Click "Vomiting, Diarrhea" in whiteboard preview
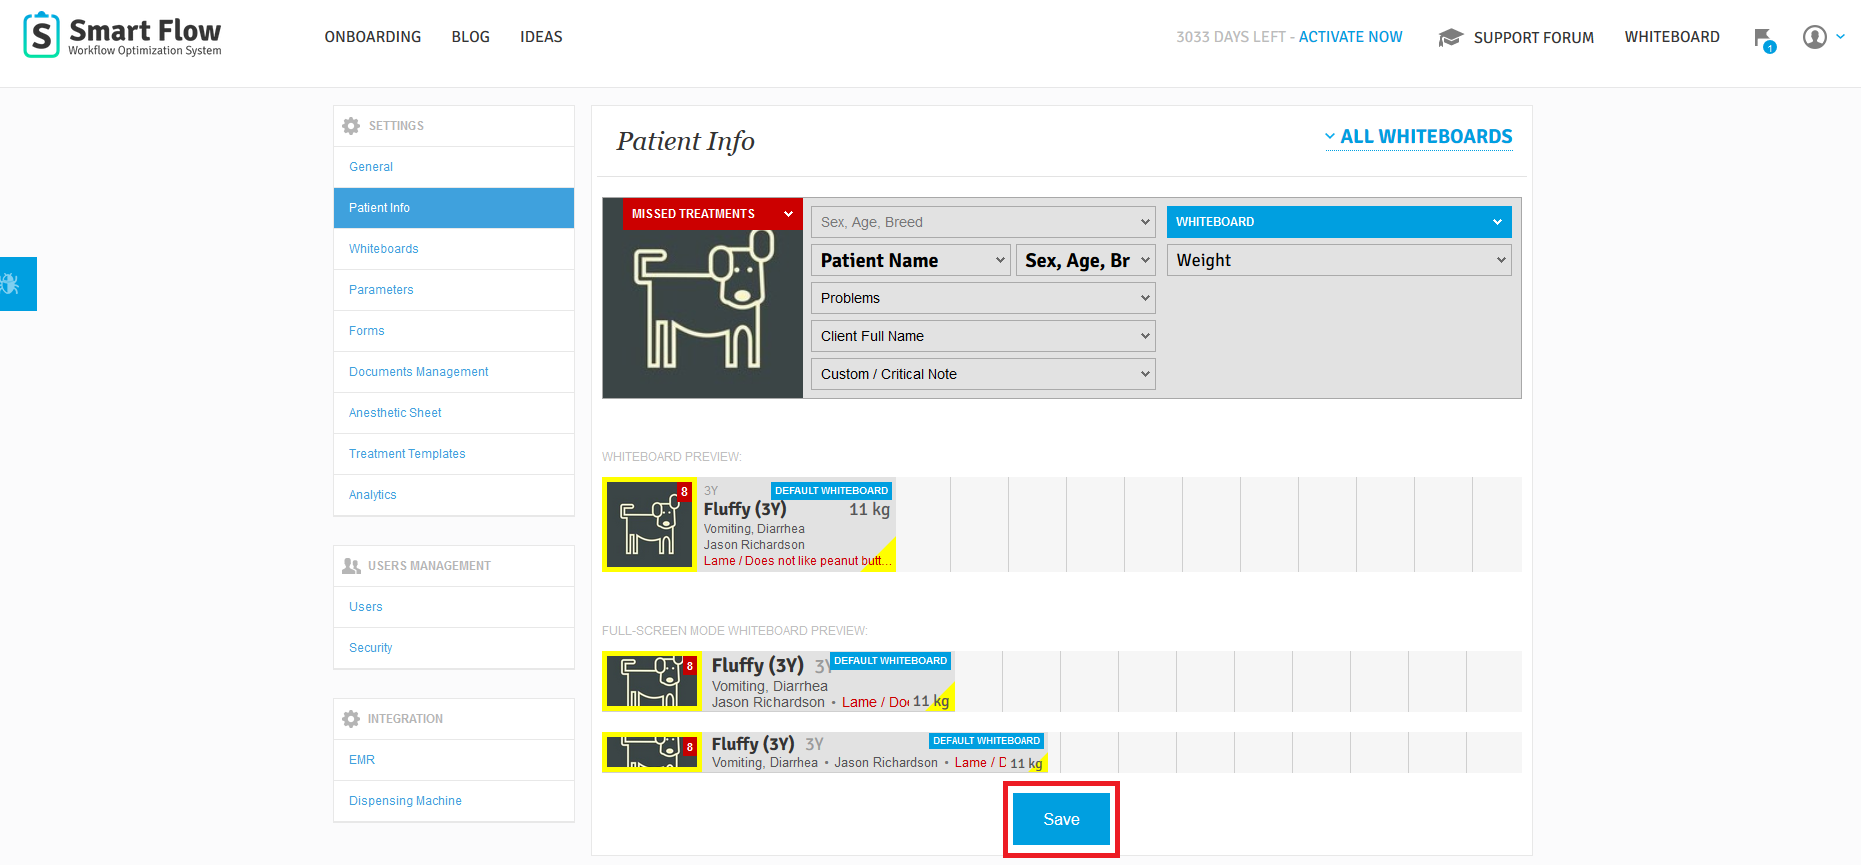 [754, 529]
